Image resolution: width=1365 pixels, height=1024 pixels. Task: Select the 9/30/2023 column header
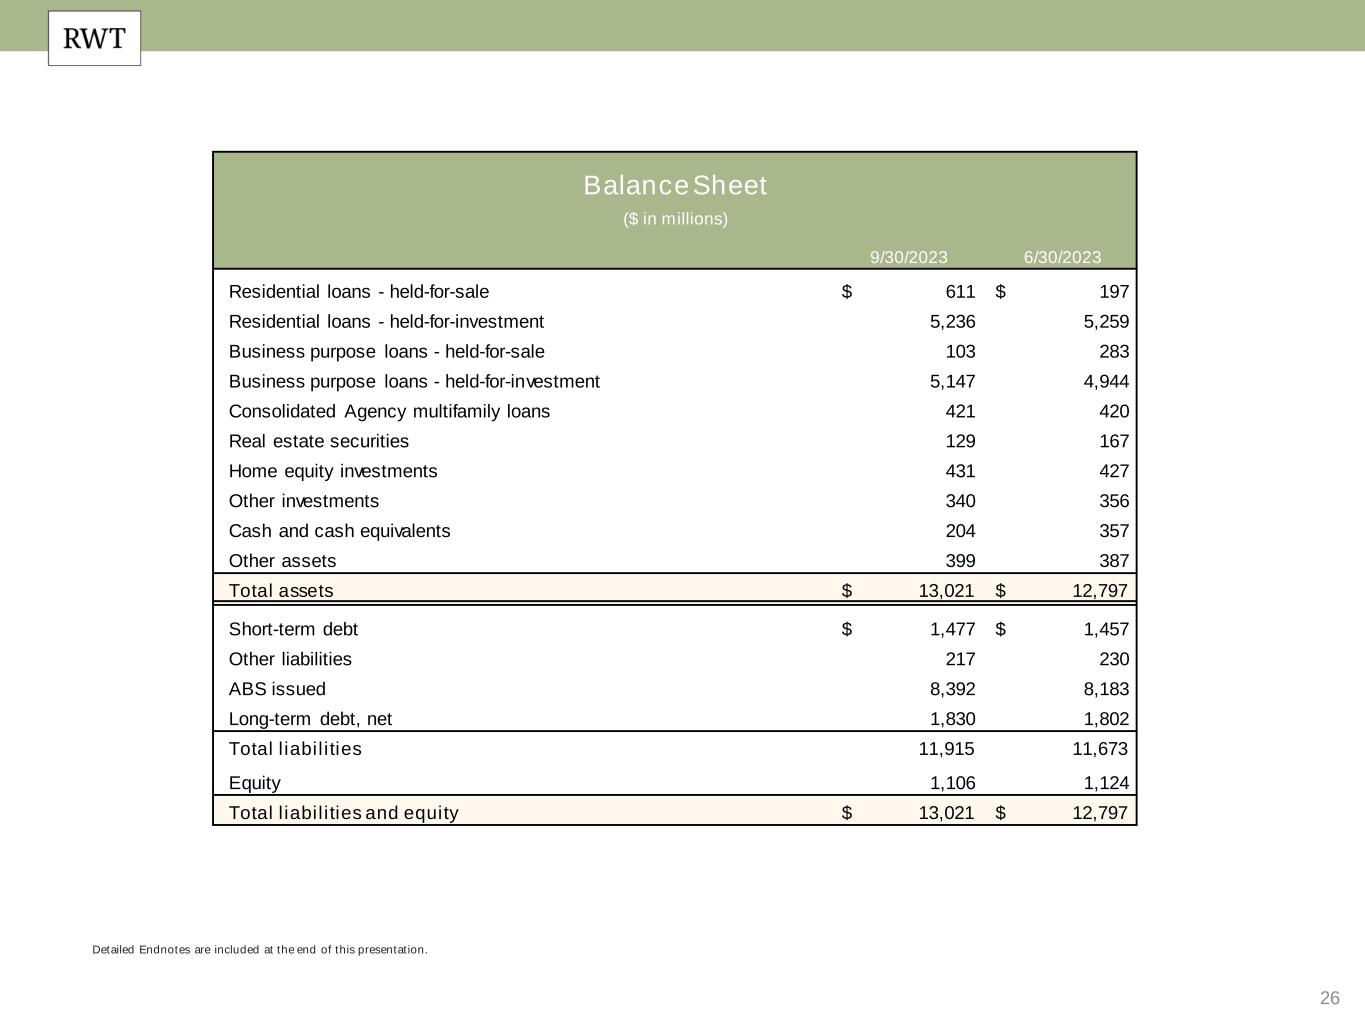[908, 257]
